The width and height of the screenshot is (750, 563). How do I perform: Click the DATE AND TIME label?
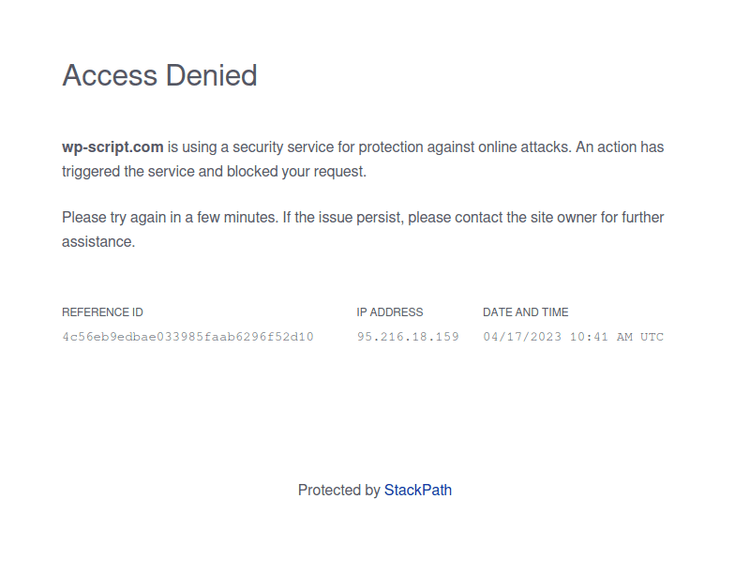click(x=525, y=312)
